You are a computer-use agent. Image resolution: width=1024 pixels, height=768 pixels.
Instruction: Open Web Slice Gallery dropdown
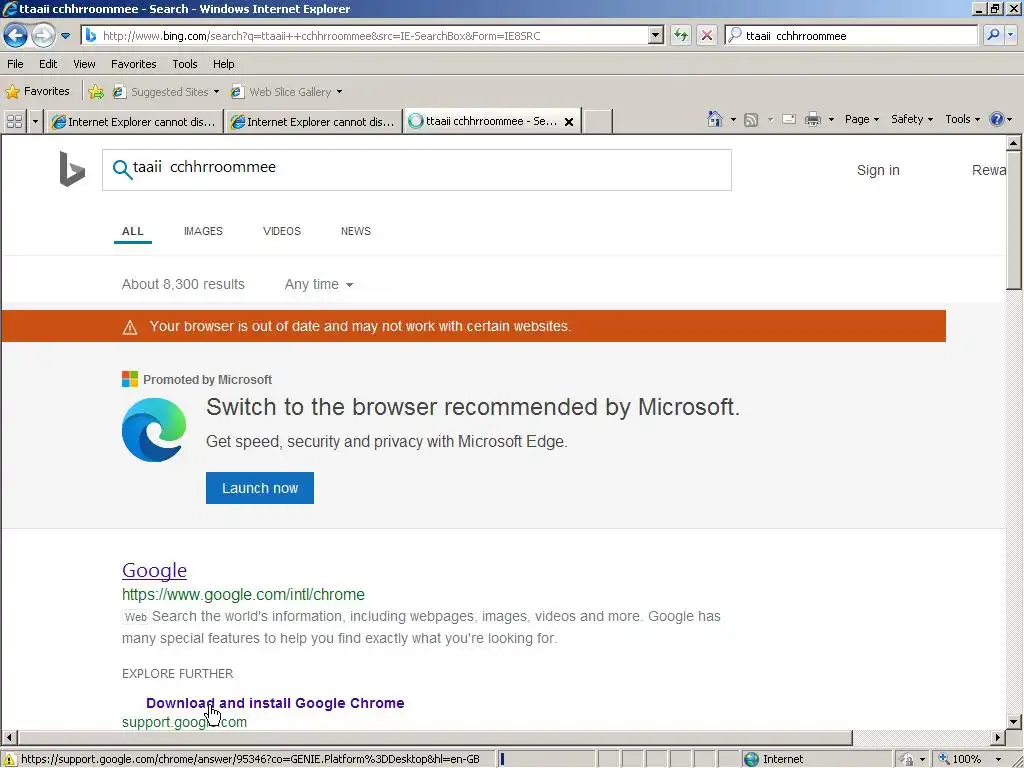tap(287, 92)
